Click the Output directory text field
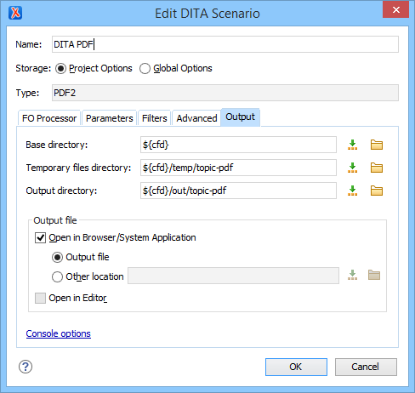Screen dimensions: 415x393 pyautogui.click(x=238, y=191)
